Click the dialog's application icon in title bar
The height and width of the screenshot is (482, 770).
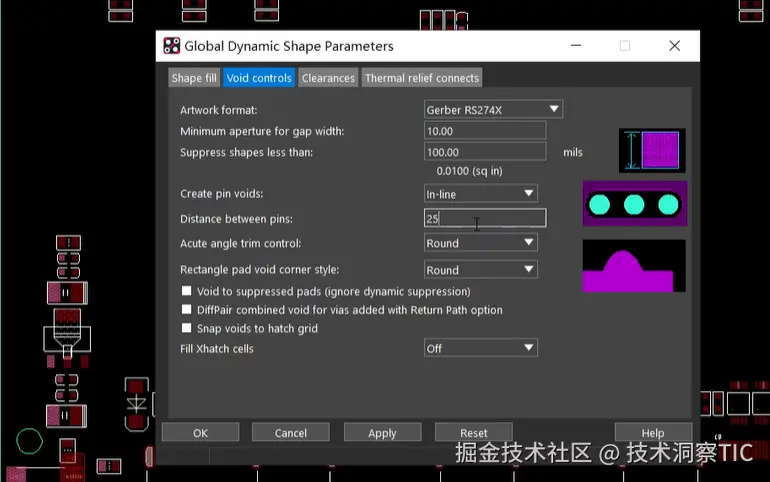(x=171, y=46)
